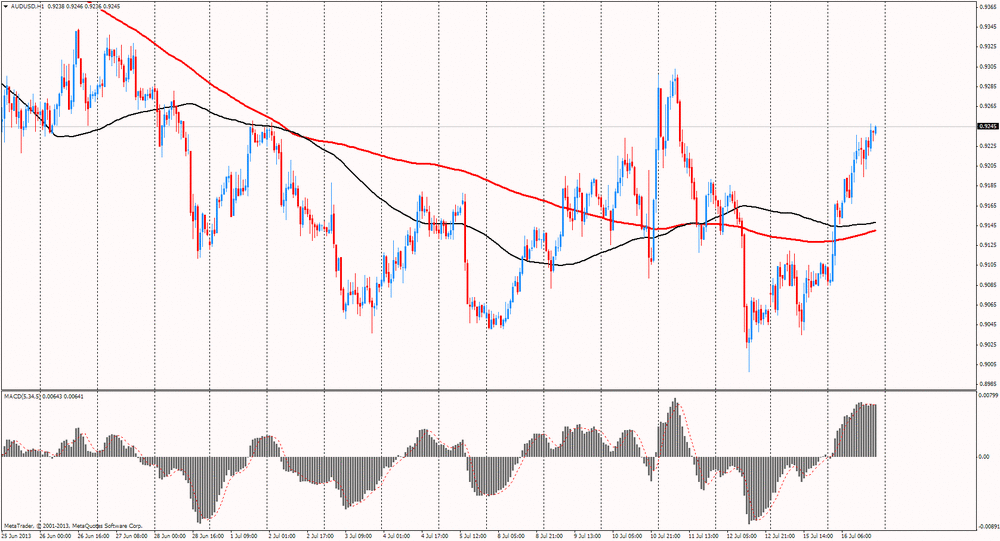Click the 0.9065 price axis label

987,305
